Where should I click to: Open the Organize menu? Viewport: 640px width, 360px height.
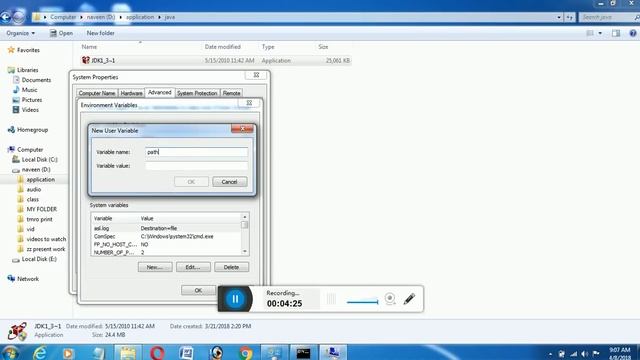click(x=20, y=33)
